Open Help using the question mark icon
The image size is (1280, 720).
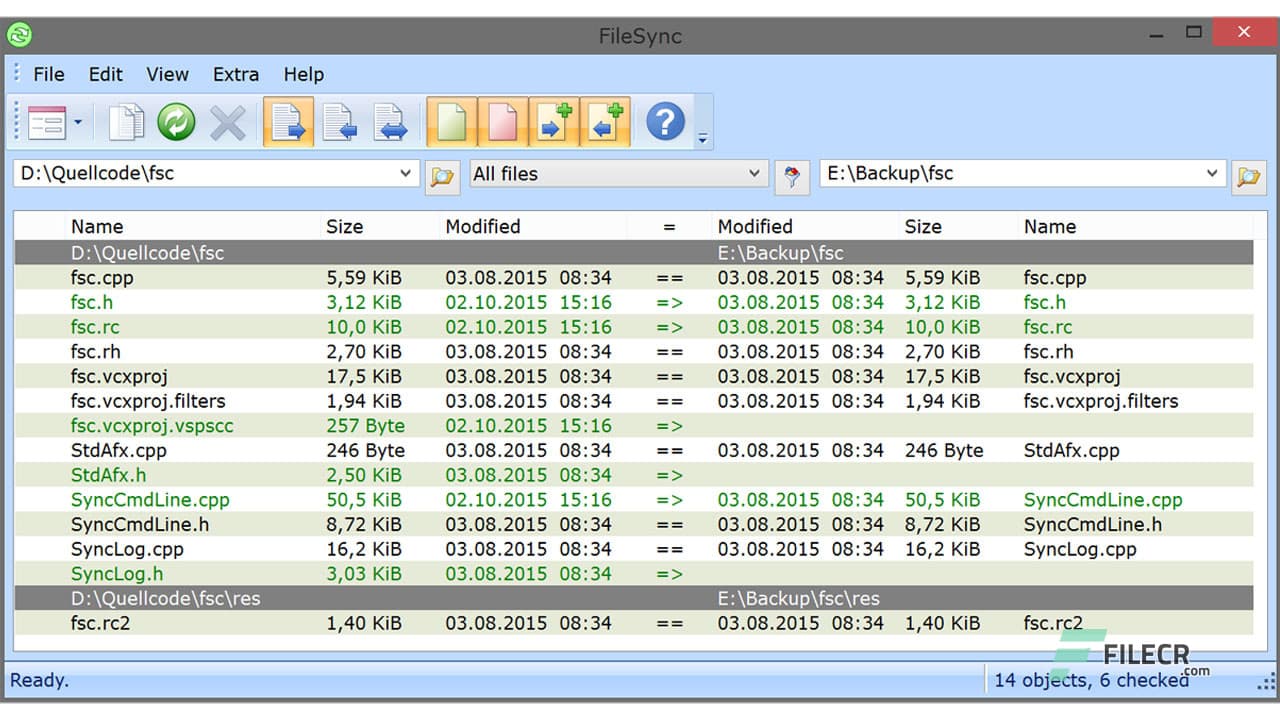pyautogui.click(x=666, y=121)
